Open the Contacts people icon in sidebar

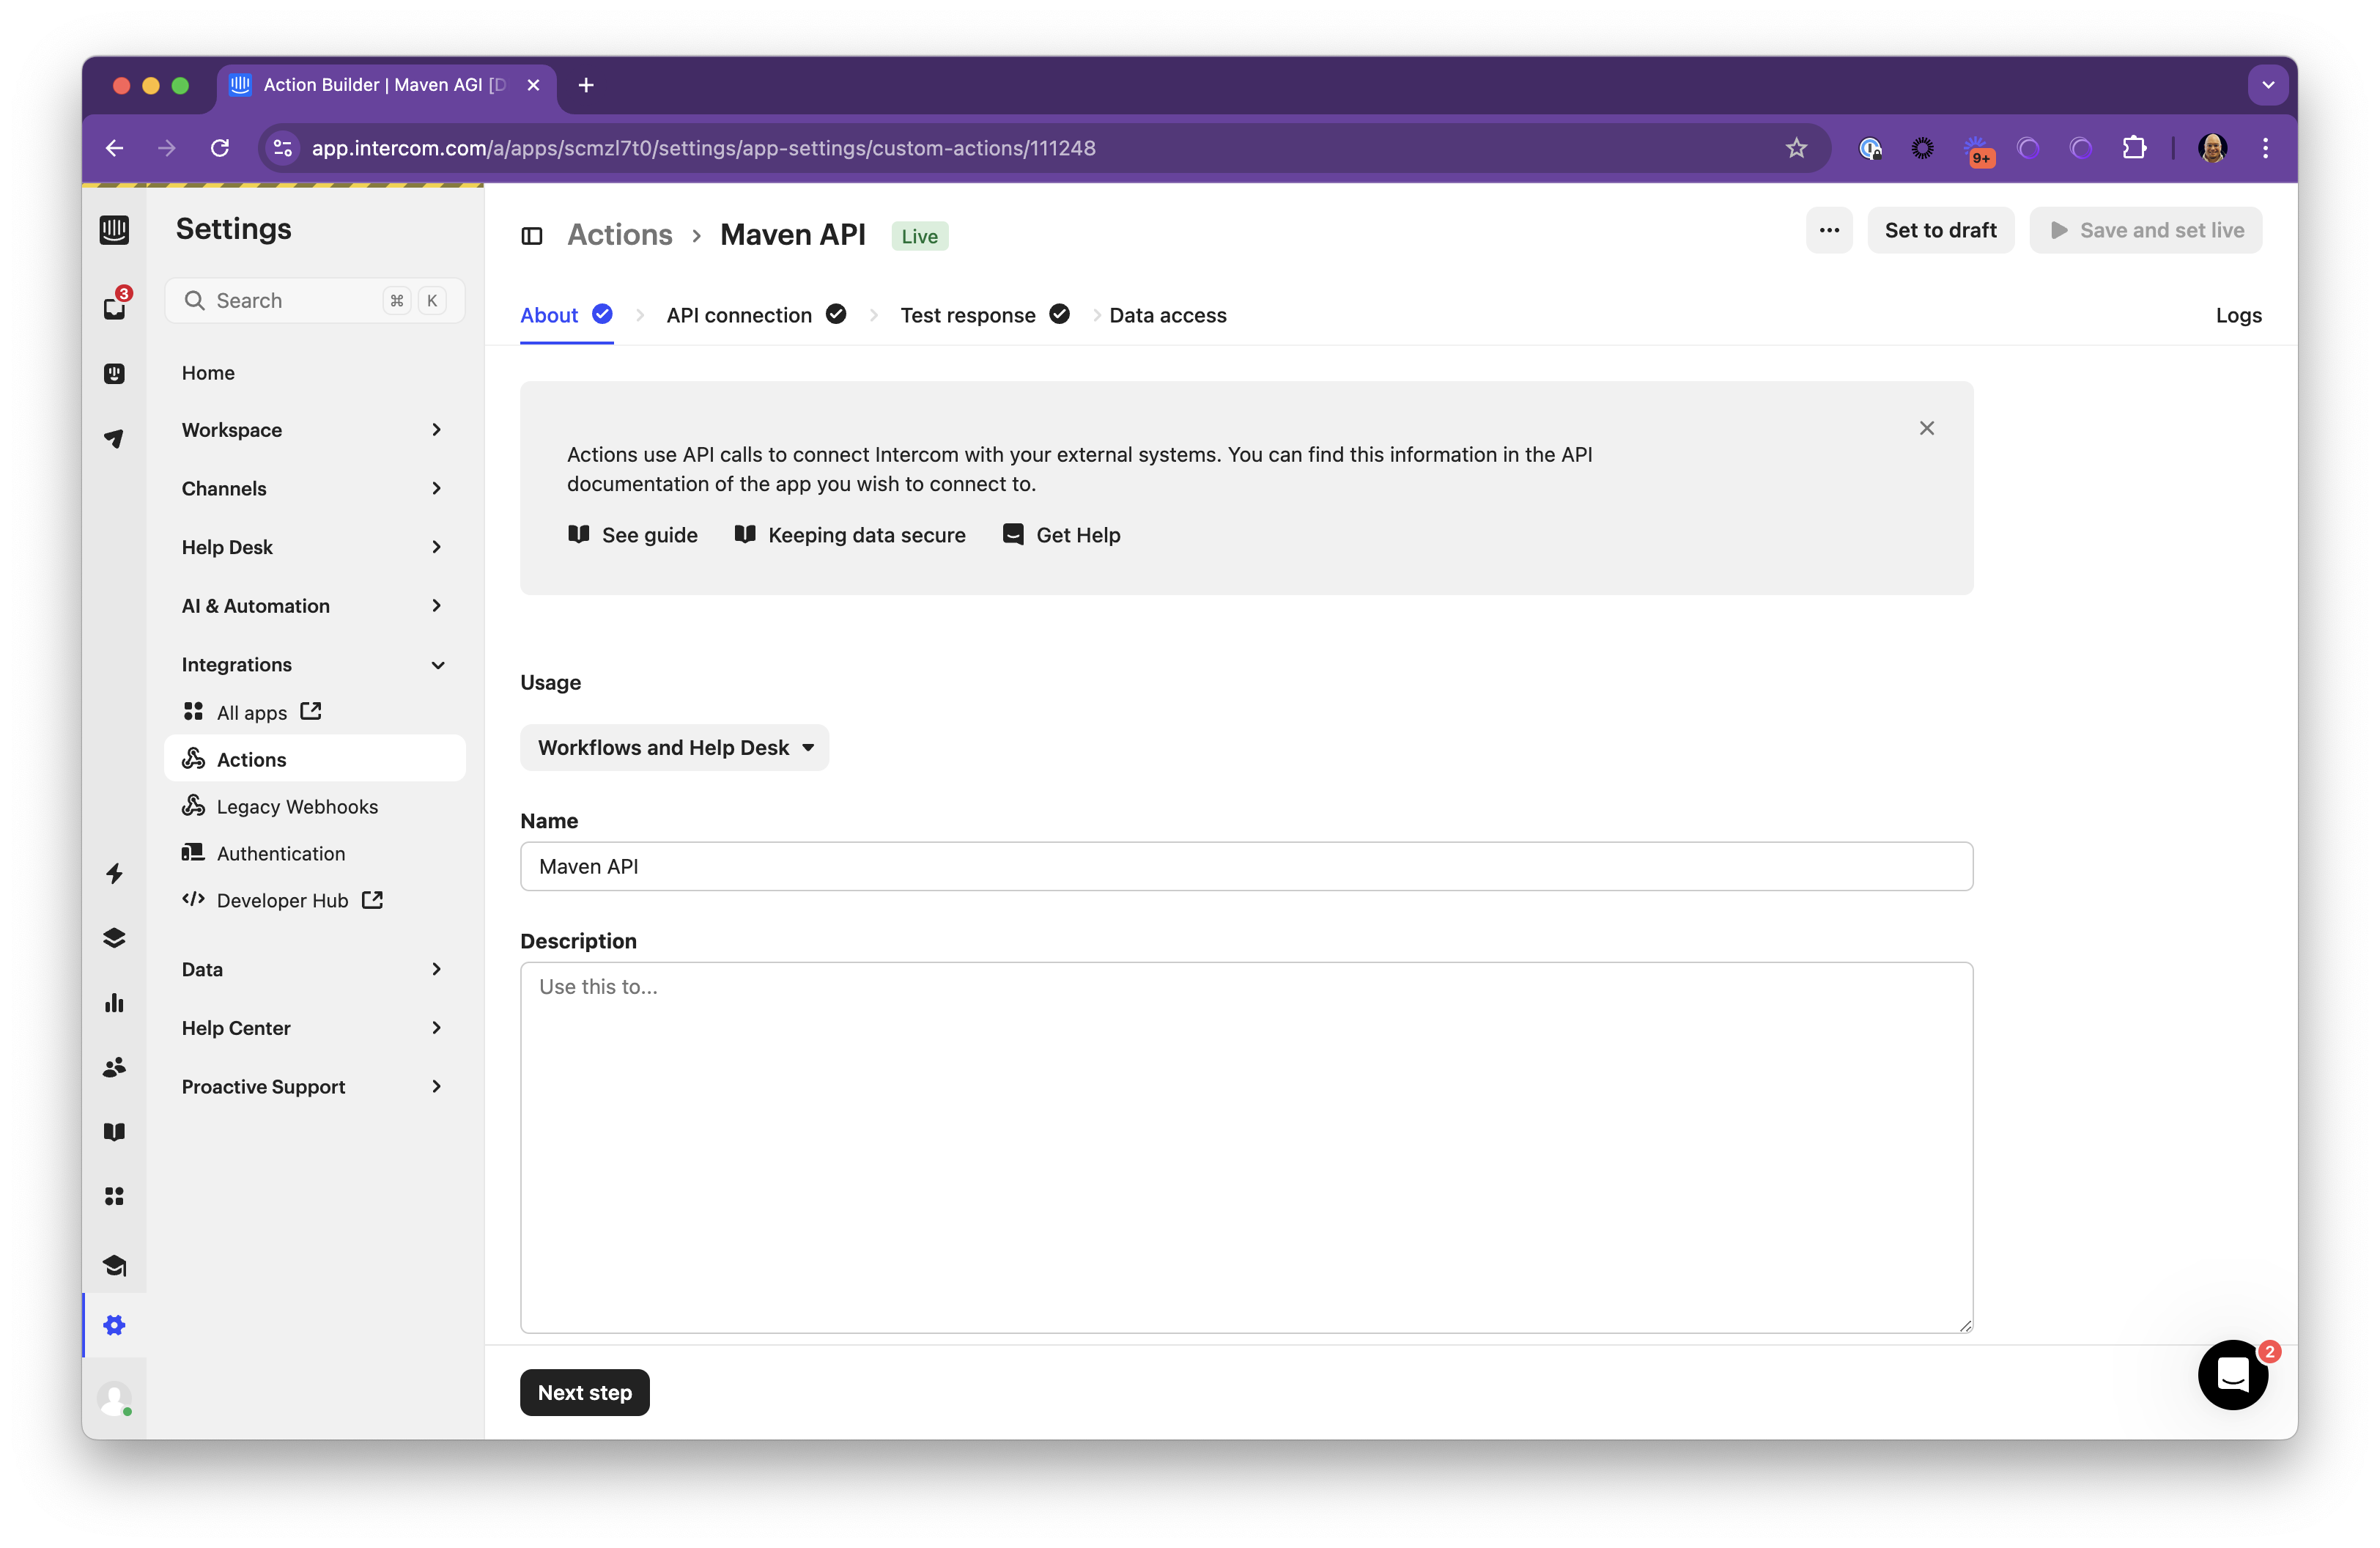115,1066
